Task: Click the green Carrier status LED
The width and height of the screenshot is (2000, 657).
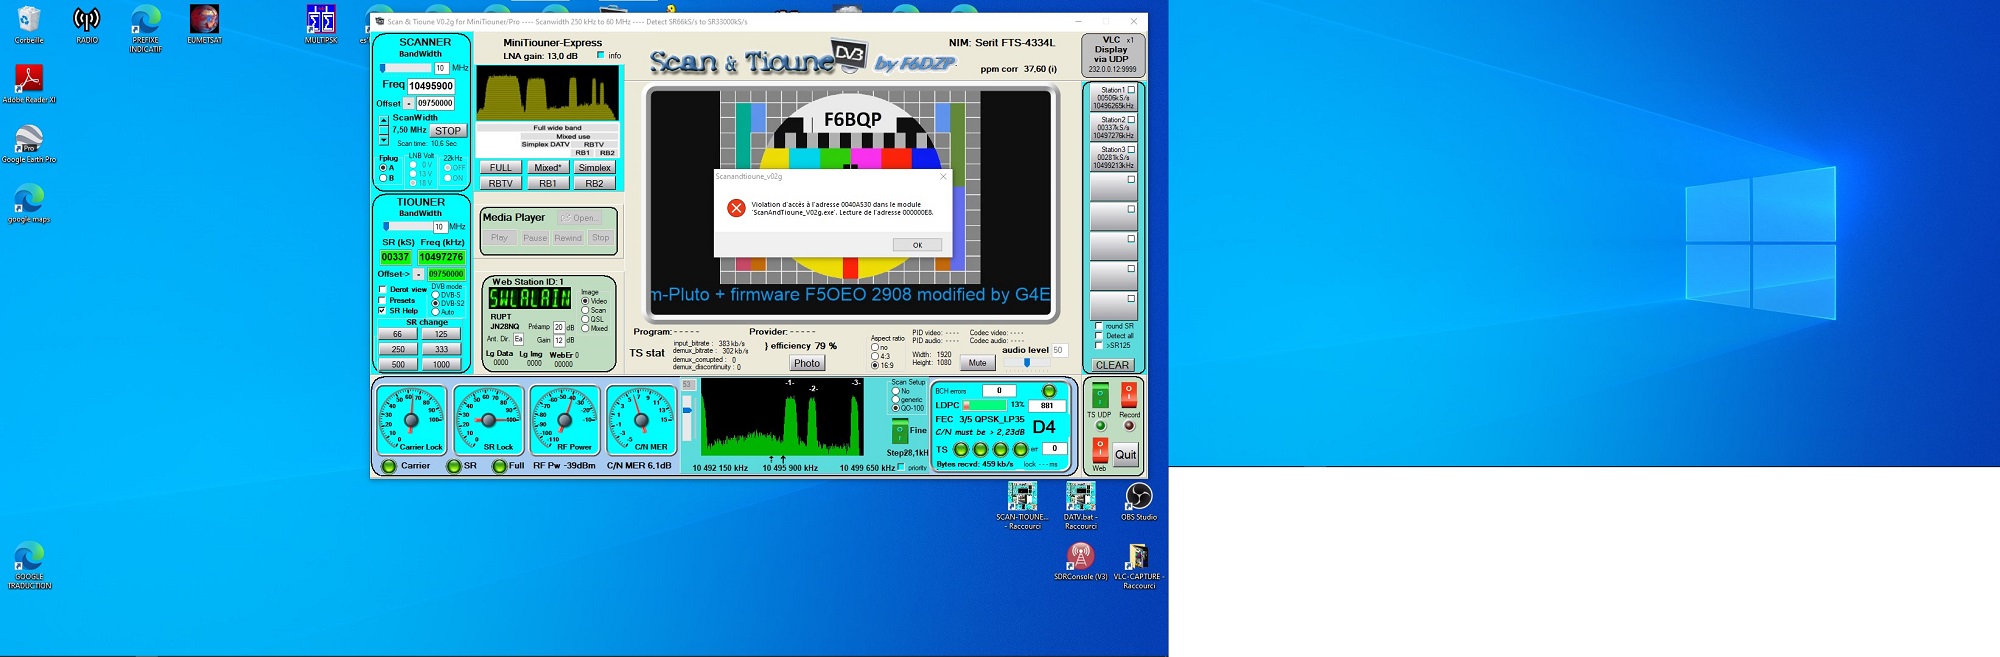Action: coord(389,466)
